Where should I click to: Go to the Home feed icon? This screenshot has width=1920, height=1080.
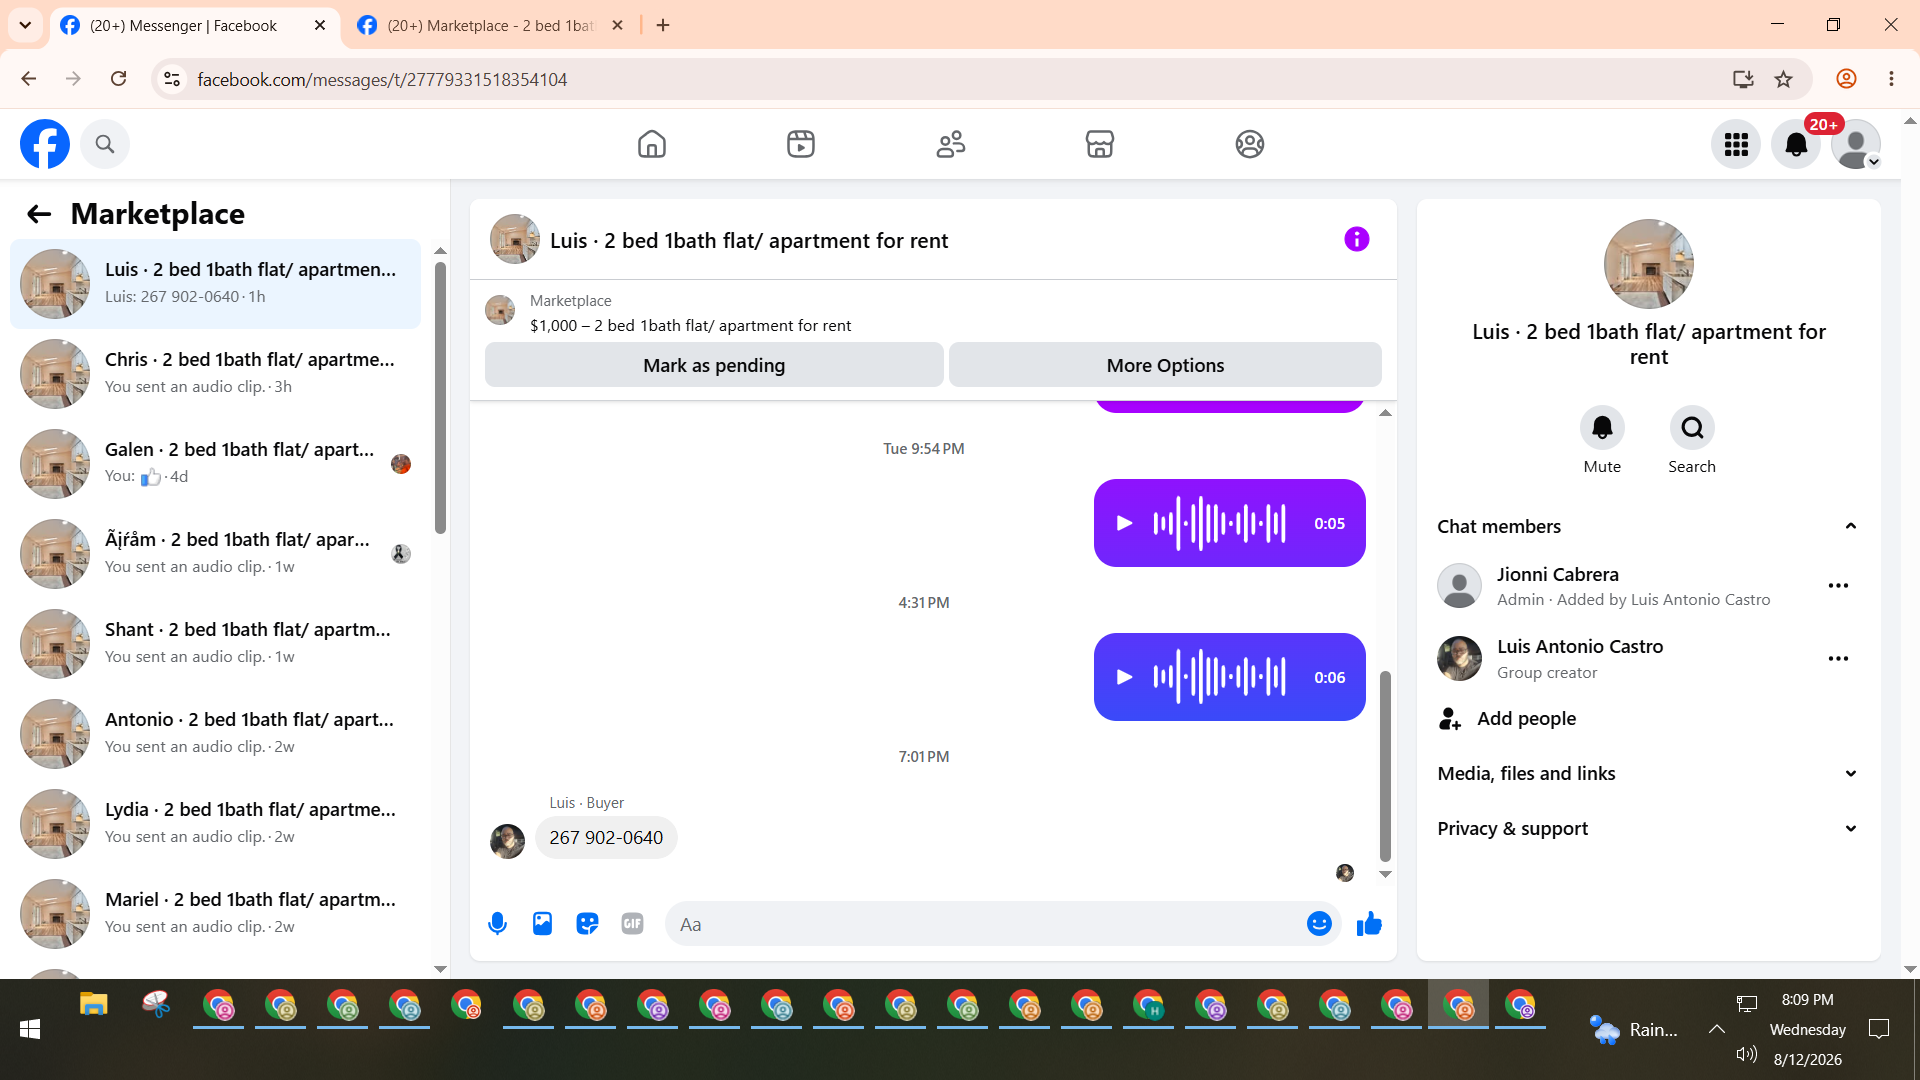coord(652,144)
